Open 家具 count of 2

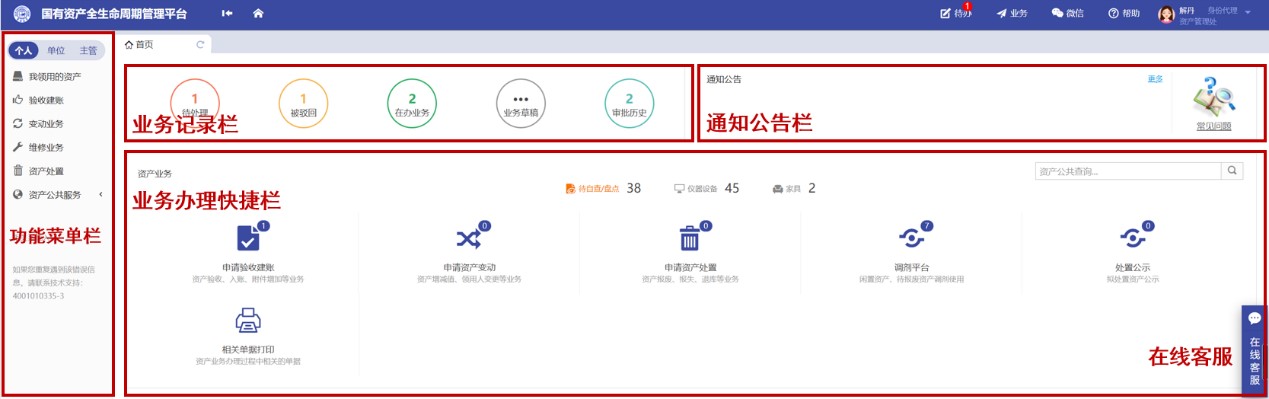point(794,188)
